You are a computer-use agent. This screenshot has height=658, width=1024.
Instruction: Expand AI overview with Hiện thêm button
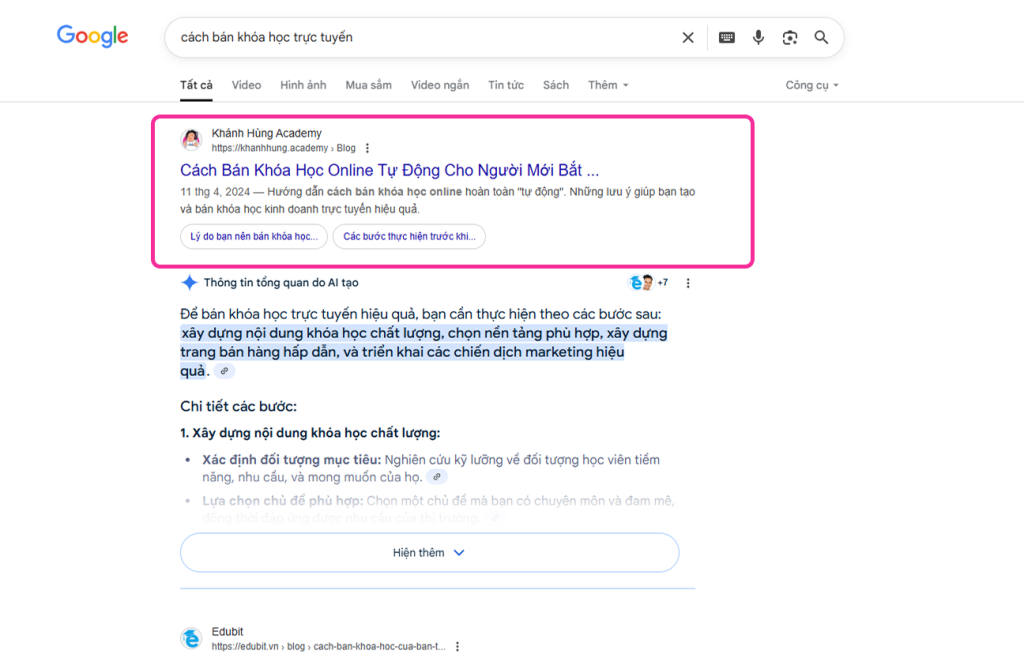pos(430,552)
